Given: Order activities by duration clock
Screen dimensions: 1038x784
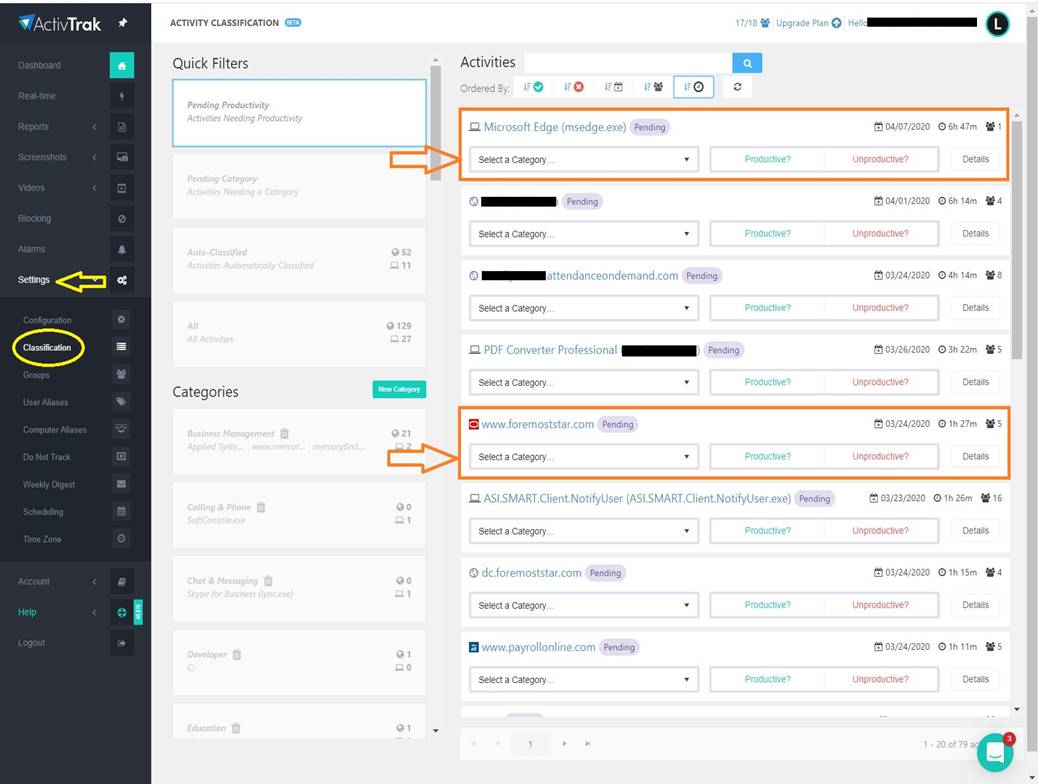Looking at the screenshot, I should click(x=694, y=87).
